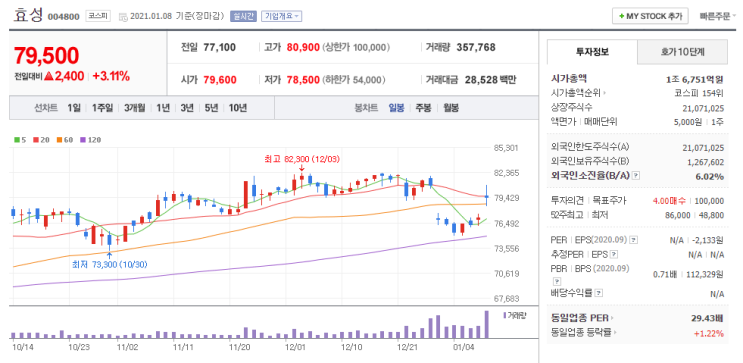Select the 주봉 candle chart
Viewport: 743px width, 363px height.
[x=423, y=108]
